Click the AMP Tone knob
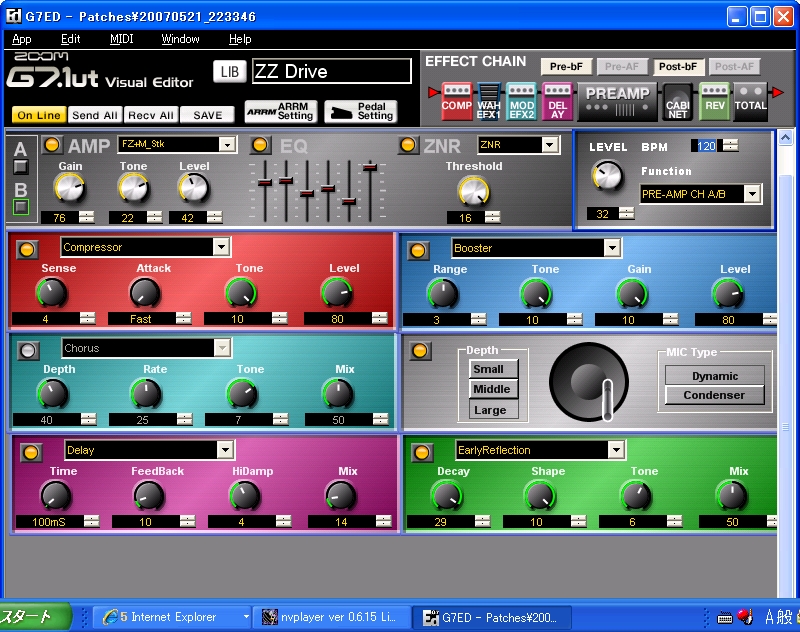This screenshot has height=632, width=800. coord(133,188)
